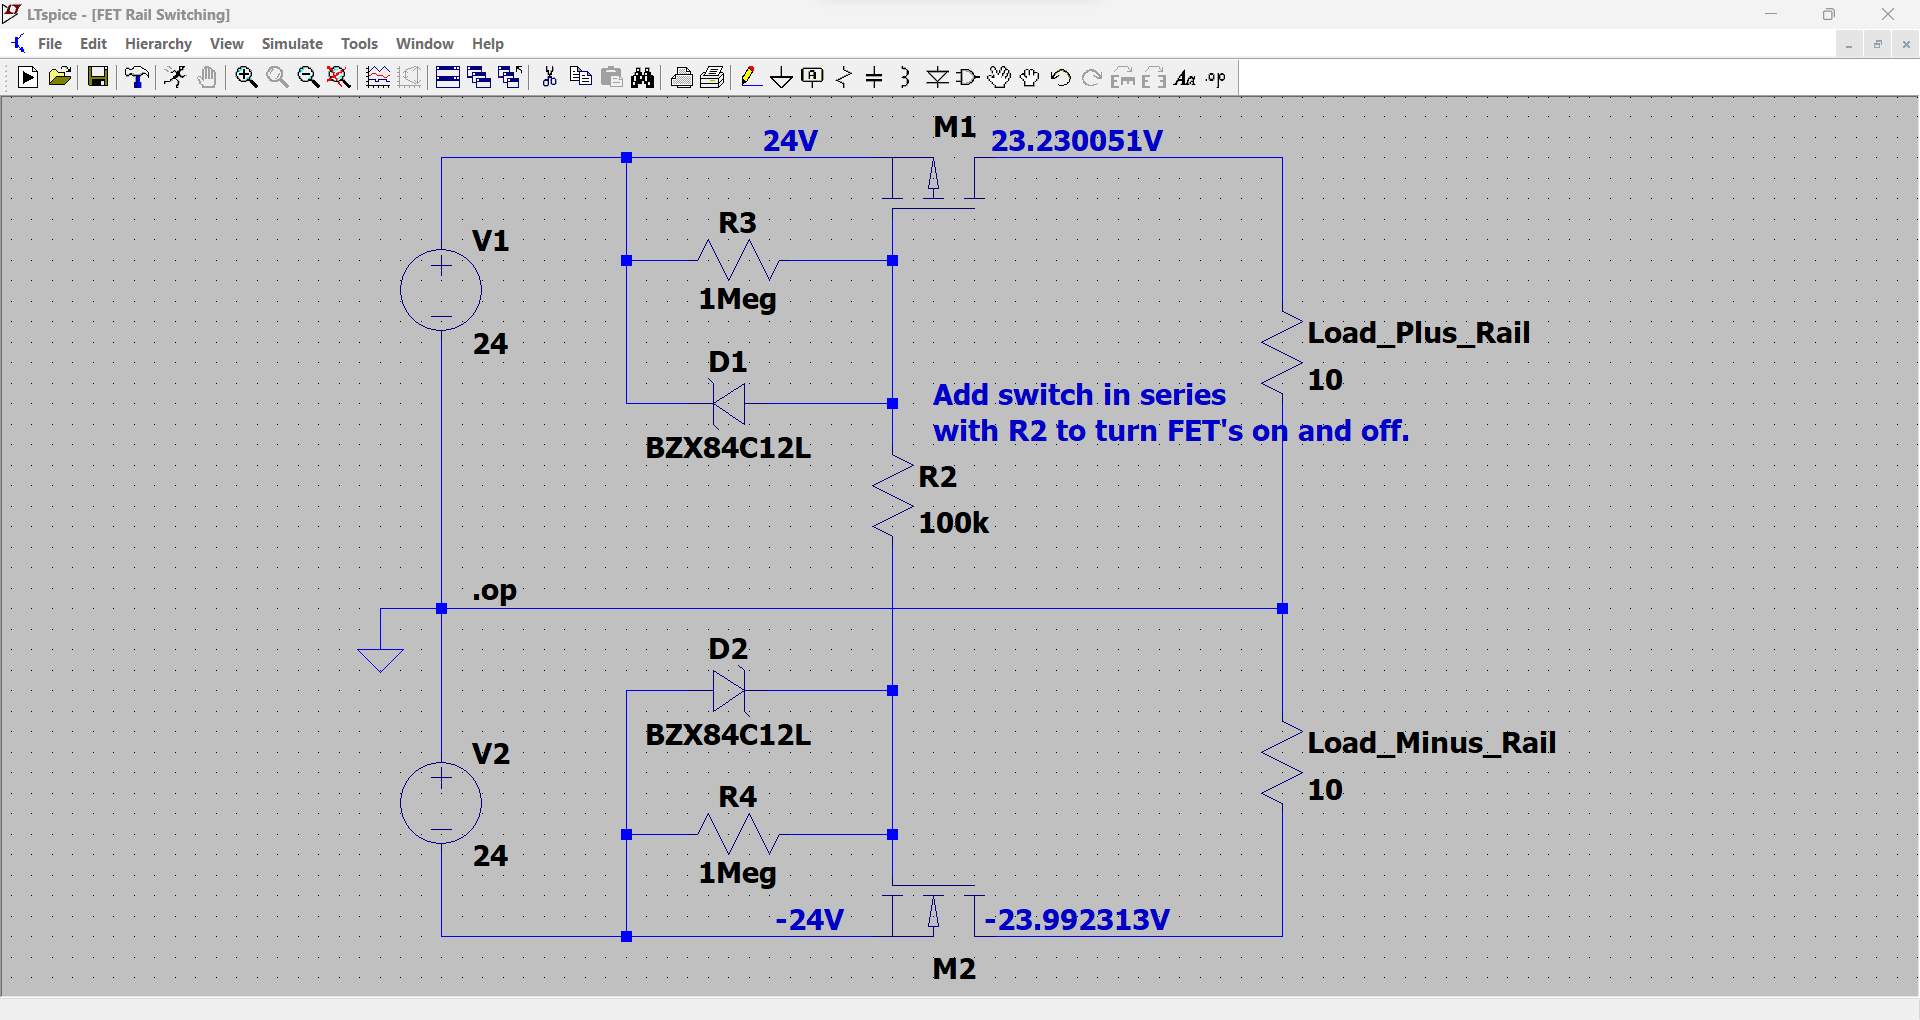The width and height of the screenshot is (1920, 1020).
Task: Open the Simulate menu
Action: (292, 44)
